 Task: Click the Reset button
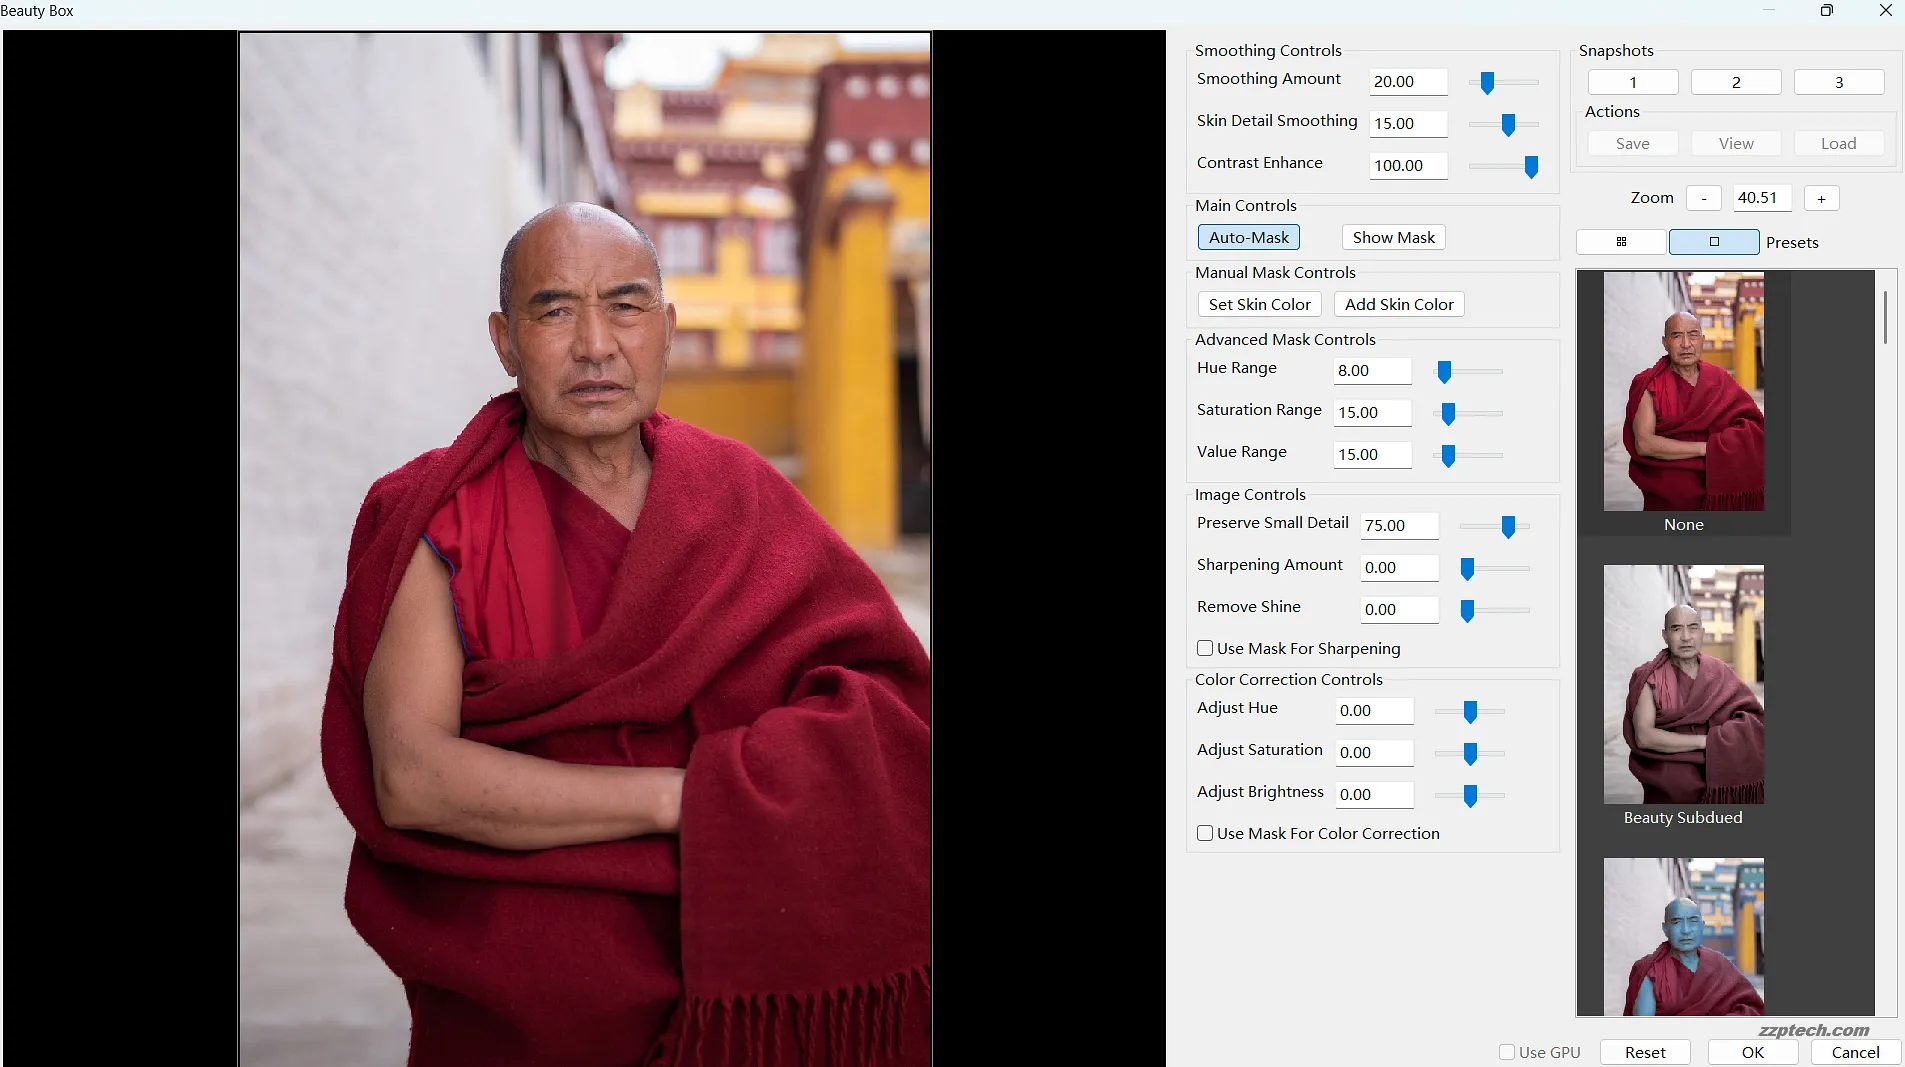click(1644, 1052)
